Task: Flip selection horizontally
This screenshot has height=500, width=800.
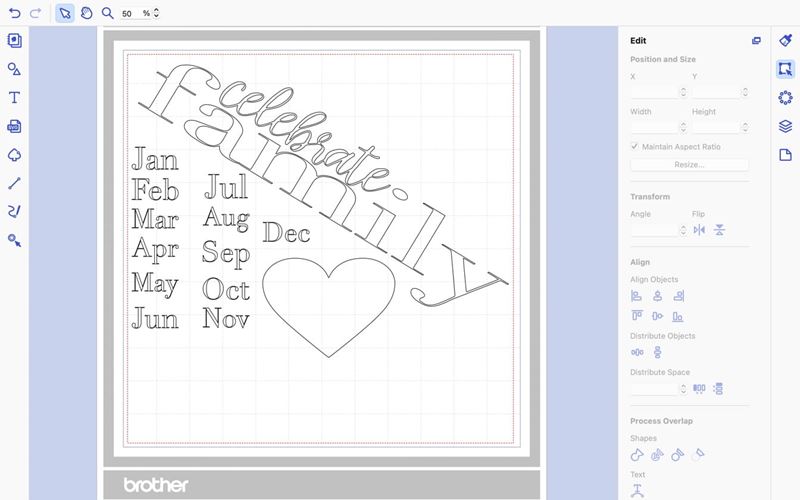Action: (699, 230)
